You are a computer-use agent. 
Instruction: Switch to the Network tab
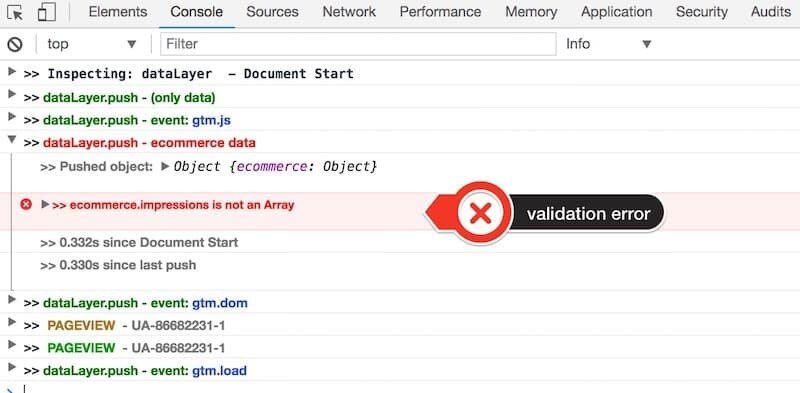pyautogui.click(x=349, y=12)
